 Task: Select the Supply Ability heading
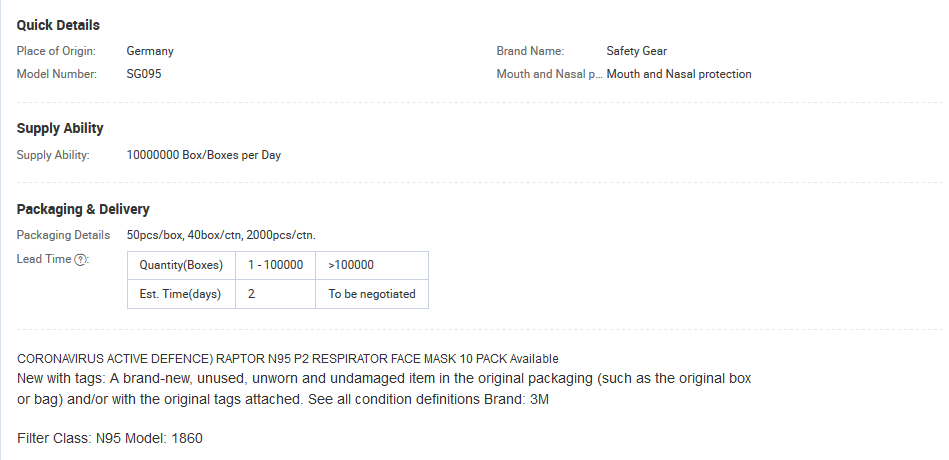[60, 128]
